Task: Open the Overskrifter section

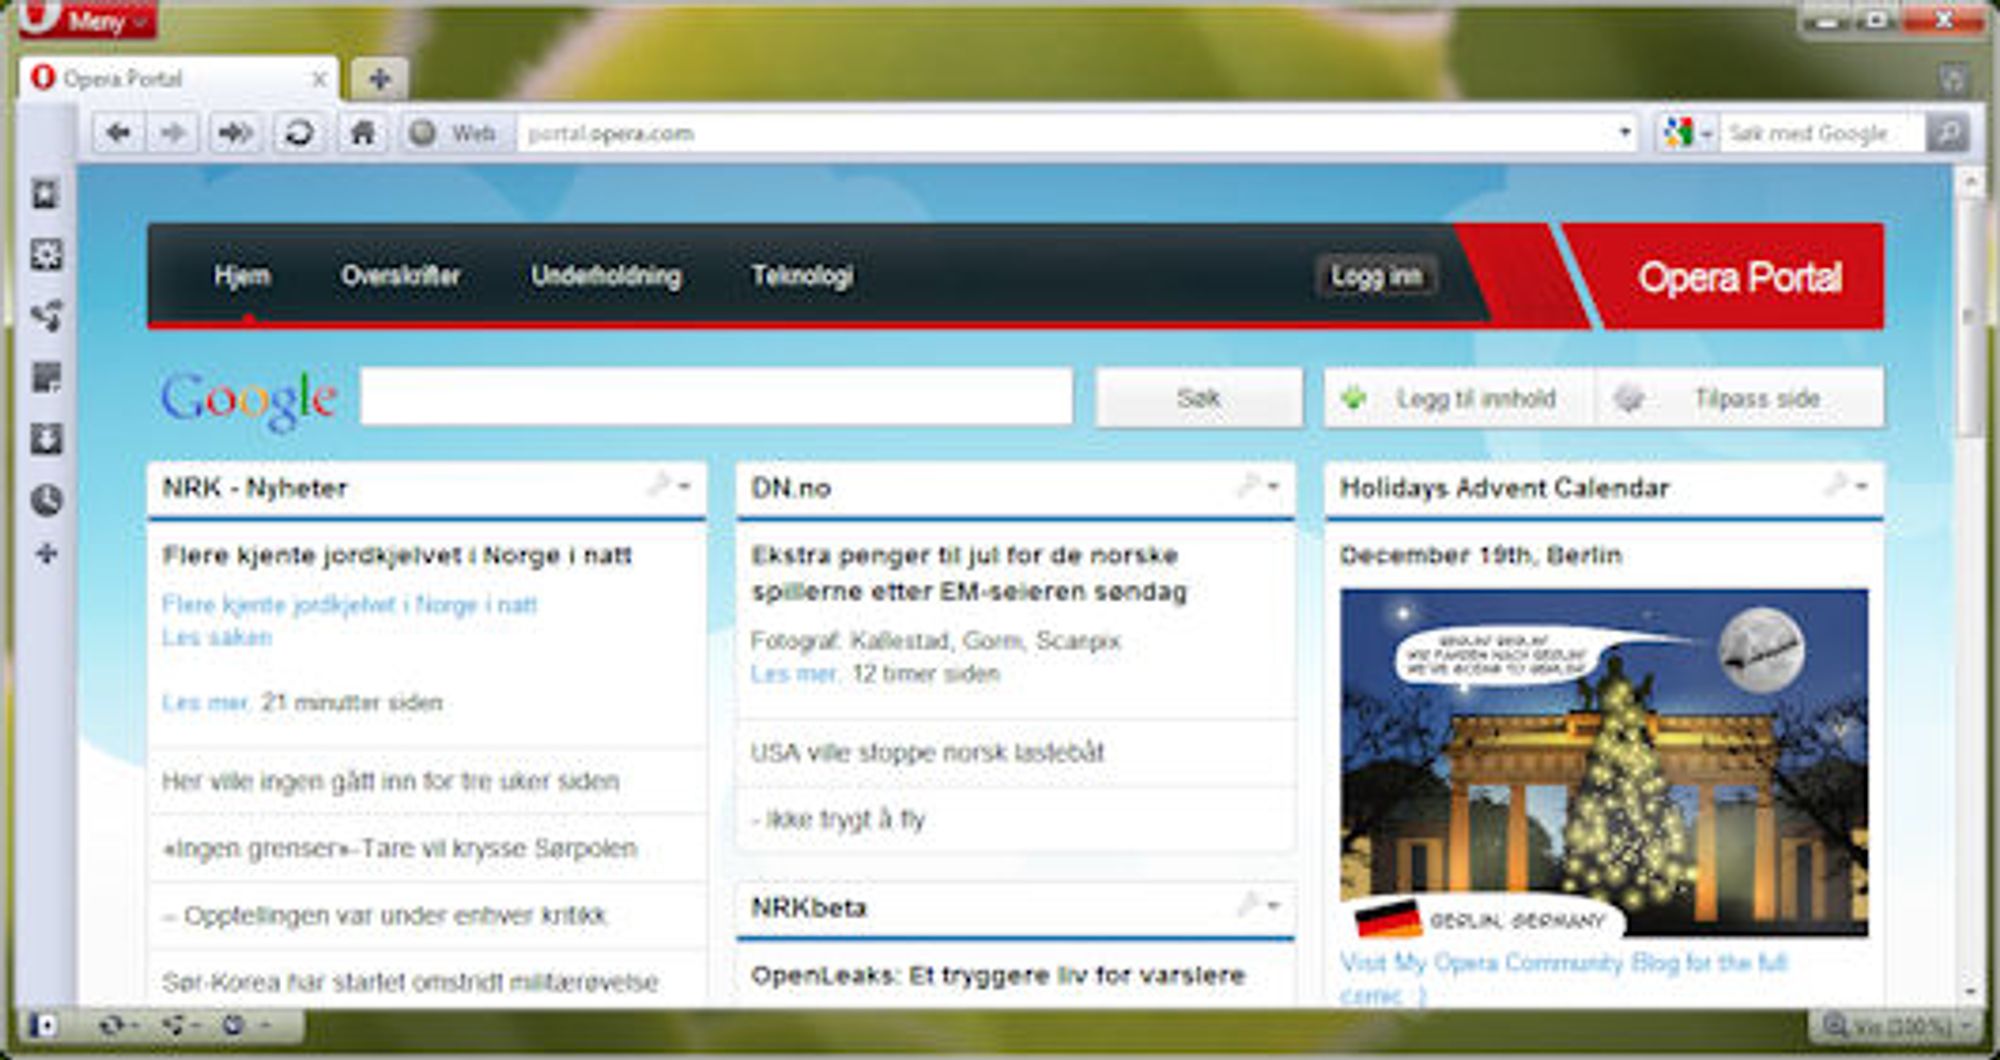Action: coord(400,275)
